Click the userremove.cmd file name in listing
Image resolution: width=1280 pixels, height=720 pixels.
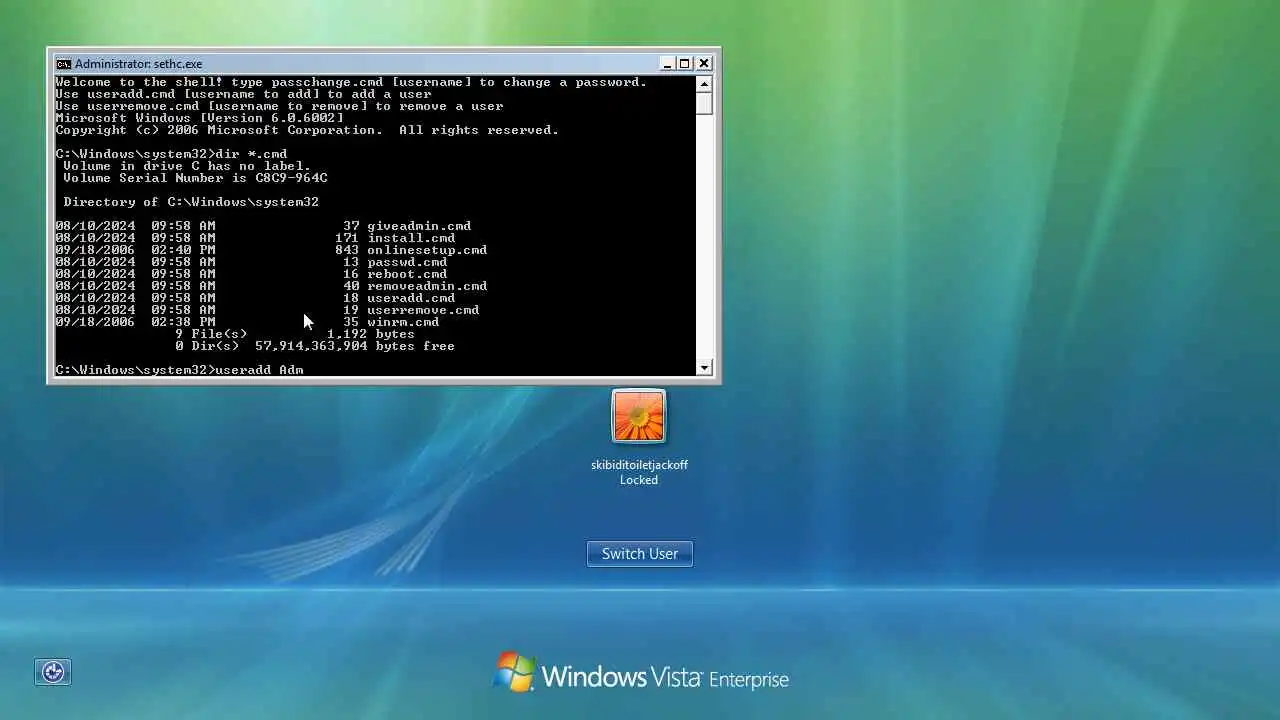pyautogui.click(x=423, y=310)
